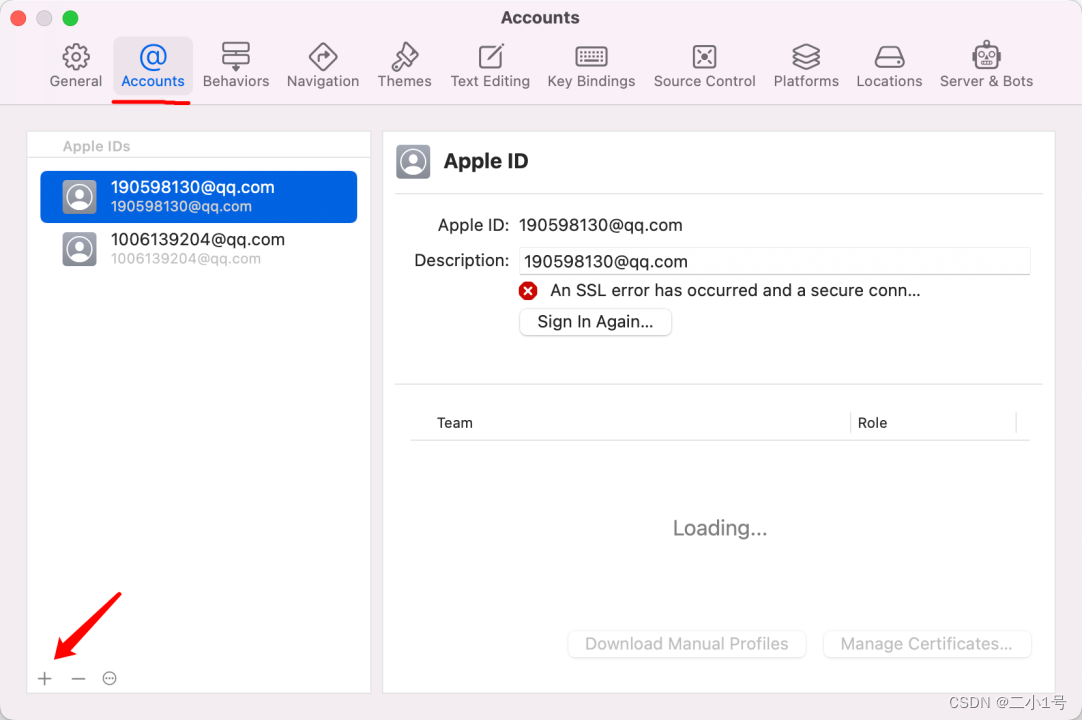
Task: Open the General preferences tab
Action: 76,67
